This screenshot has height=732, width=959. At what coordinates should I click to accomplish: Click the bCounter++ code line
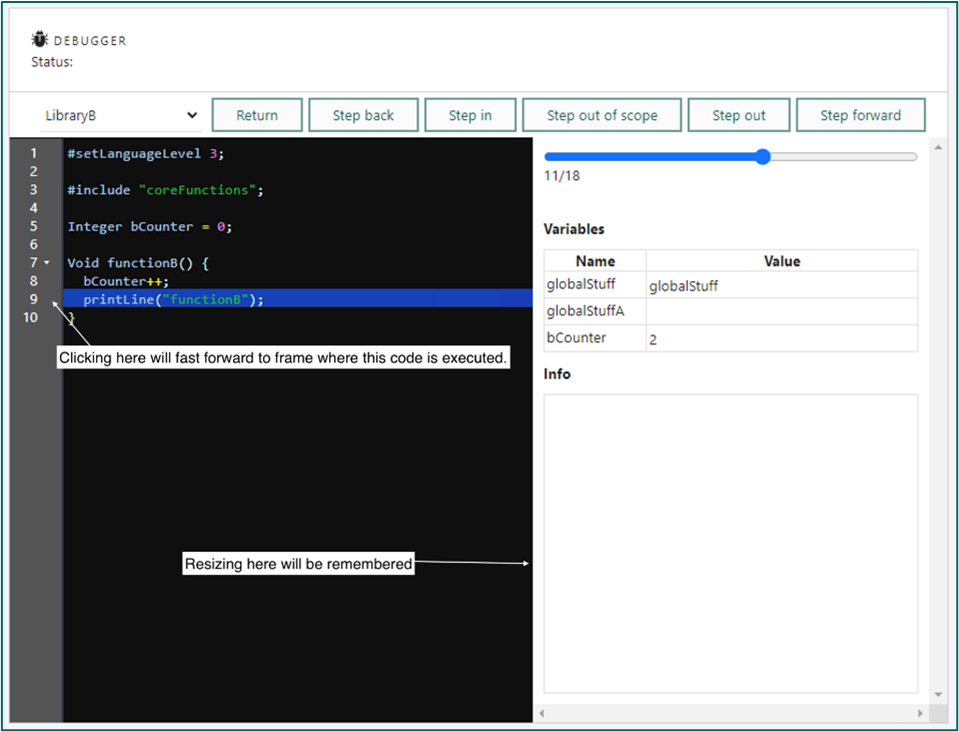click(x=126, y=281)
